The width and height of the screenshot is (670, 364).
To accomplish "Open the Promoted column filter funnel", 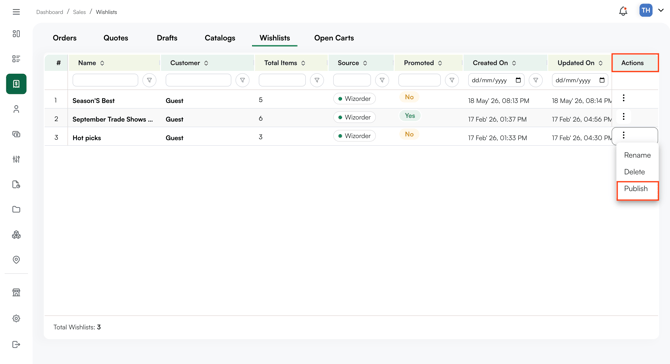I will 452,80.
